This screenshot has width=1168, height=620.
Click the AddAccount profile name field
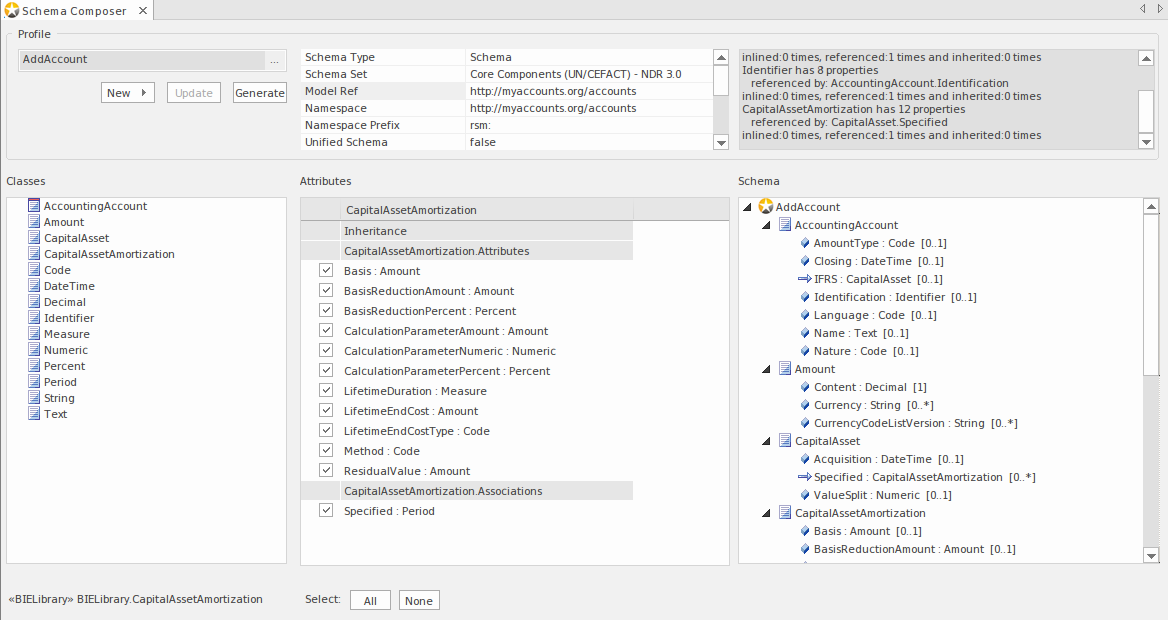[140, 60]
